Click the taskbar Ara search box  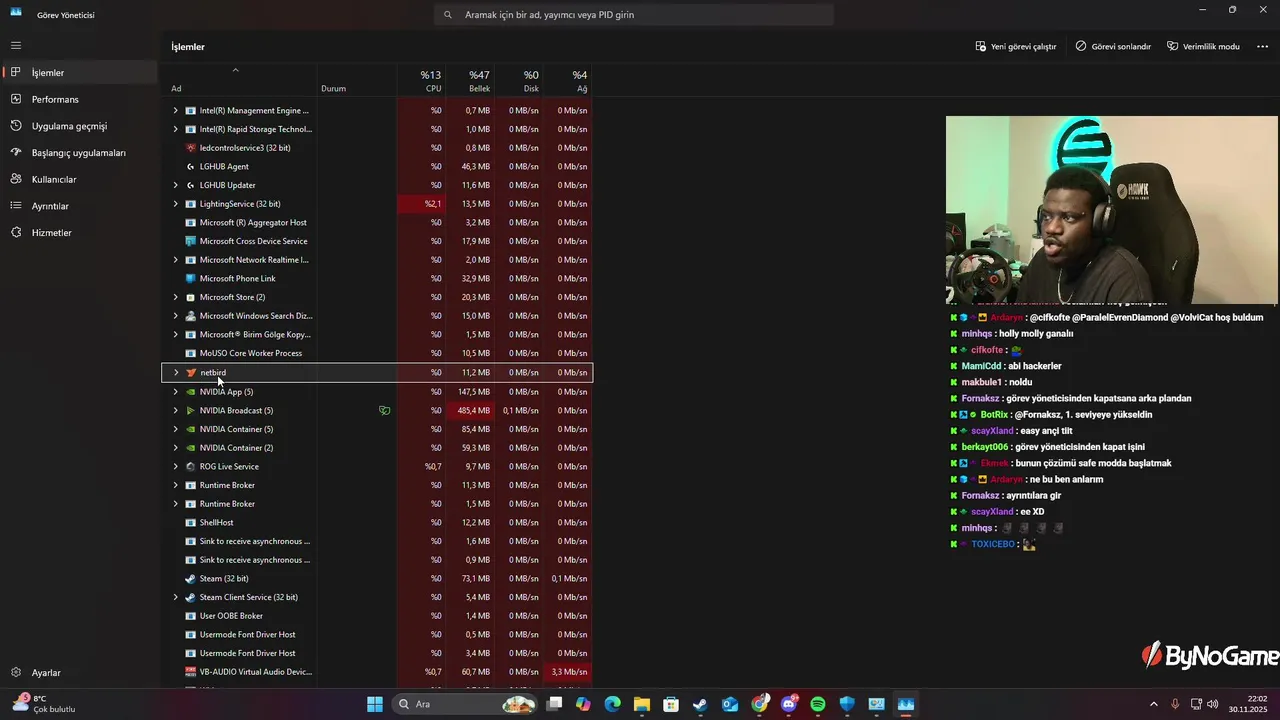(466, 704)
